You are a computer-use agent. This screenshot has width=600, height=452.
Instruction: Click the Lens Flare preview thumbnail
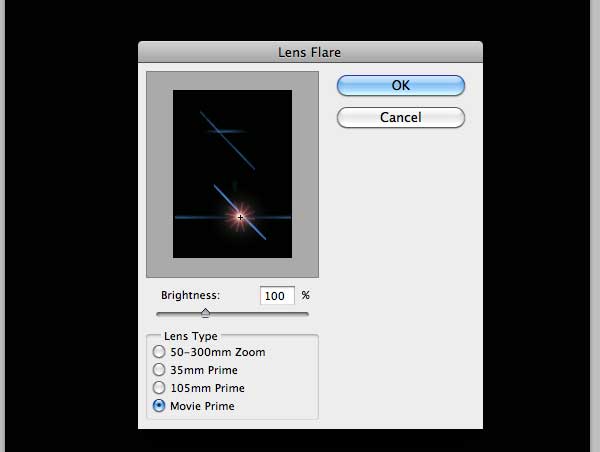point(232,174)
